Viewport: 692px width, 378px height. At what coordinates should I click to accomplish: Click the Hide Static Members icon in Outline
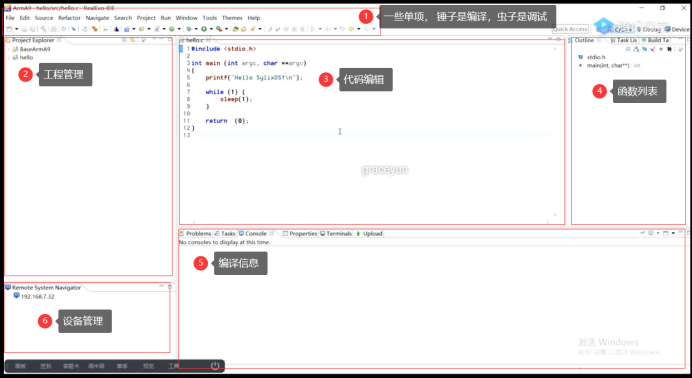coord(653,49)
